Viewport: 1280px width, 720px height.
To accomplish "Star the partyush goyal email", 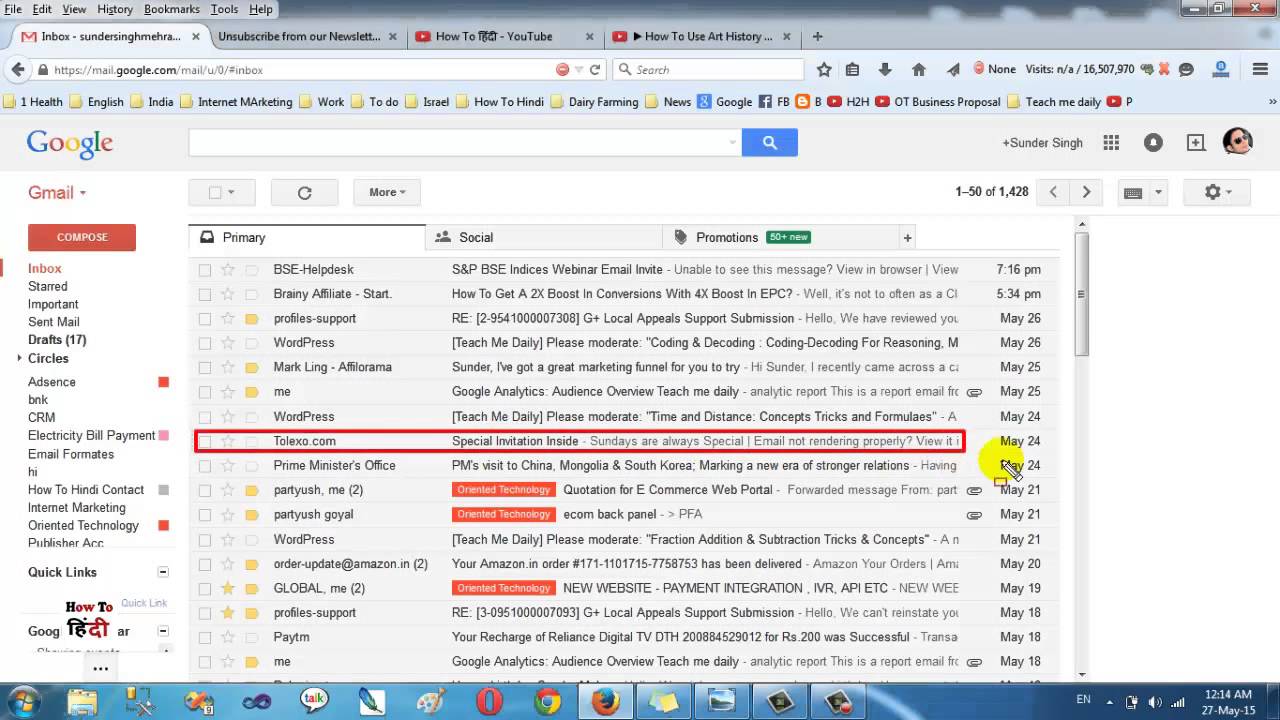I will [228, 515].
